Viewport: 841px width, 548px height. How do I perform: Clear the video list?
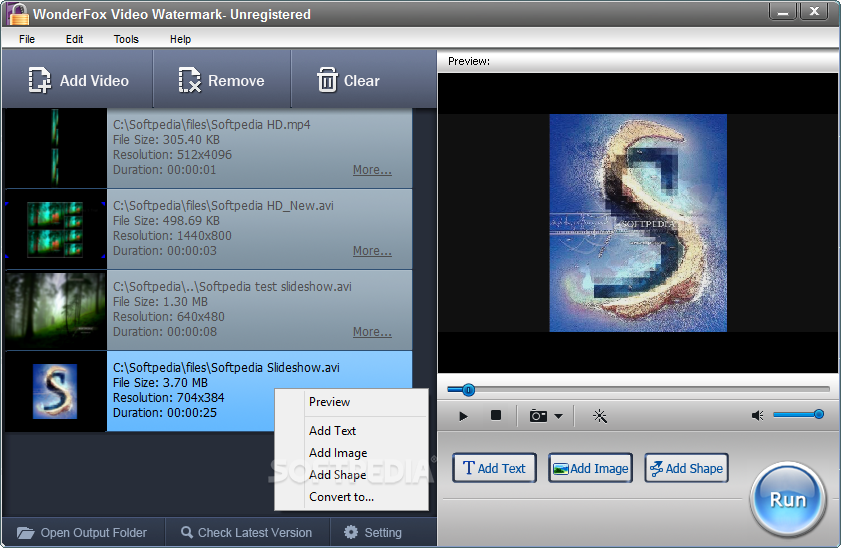349,80
